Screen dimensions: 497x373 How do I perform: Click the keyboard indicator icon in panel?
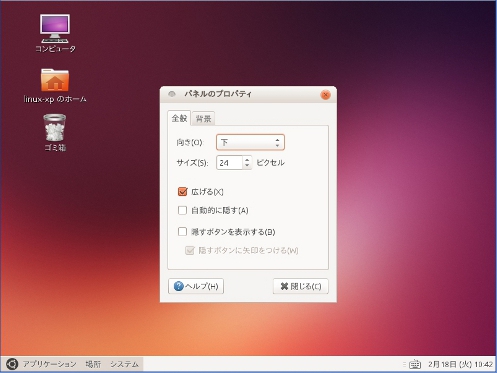pyautogui.click(x=415, y=364)
